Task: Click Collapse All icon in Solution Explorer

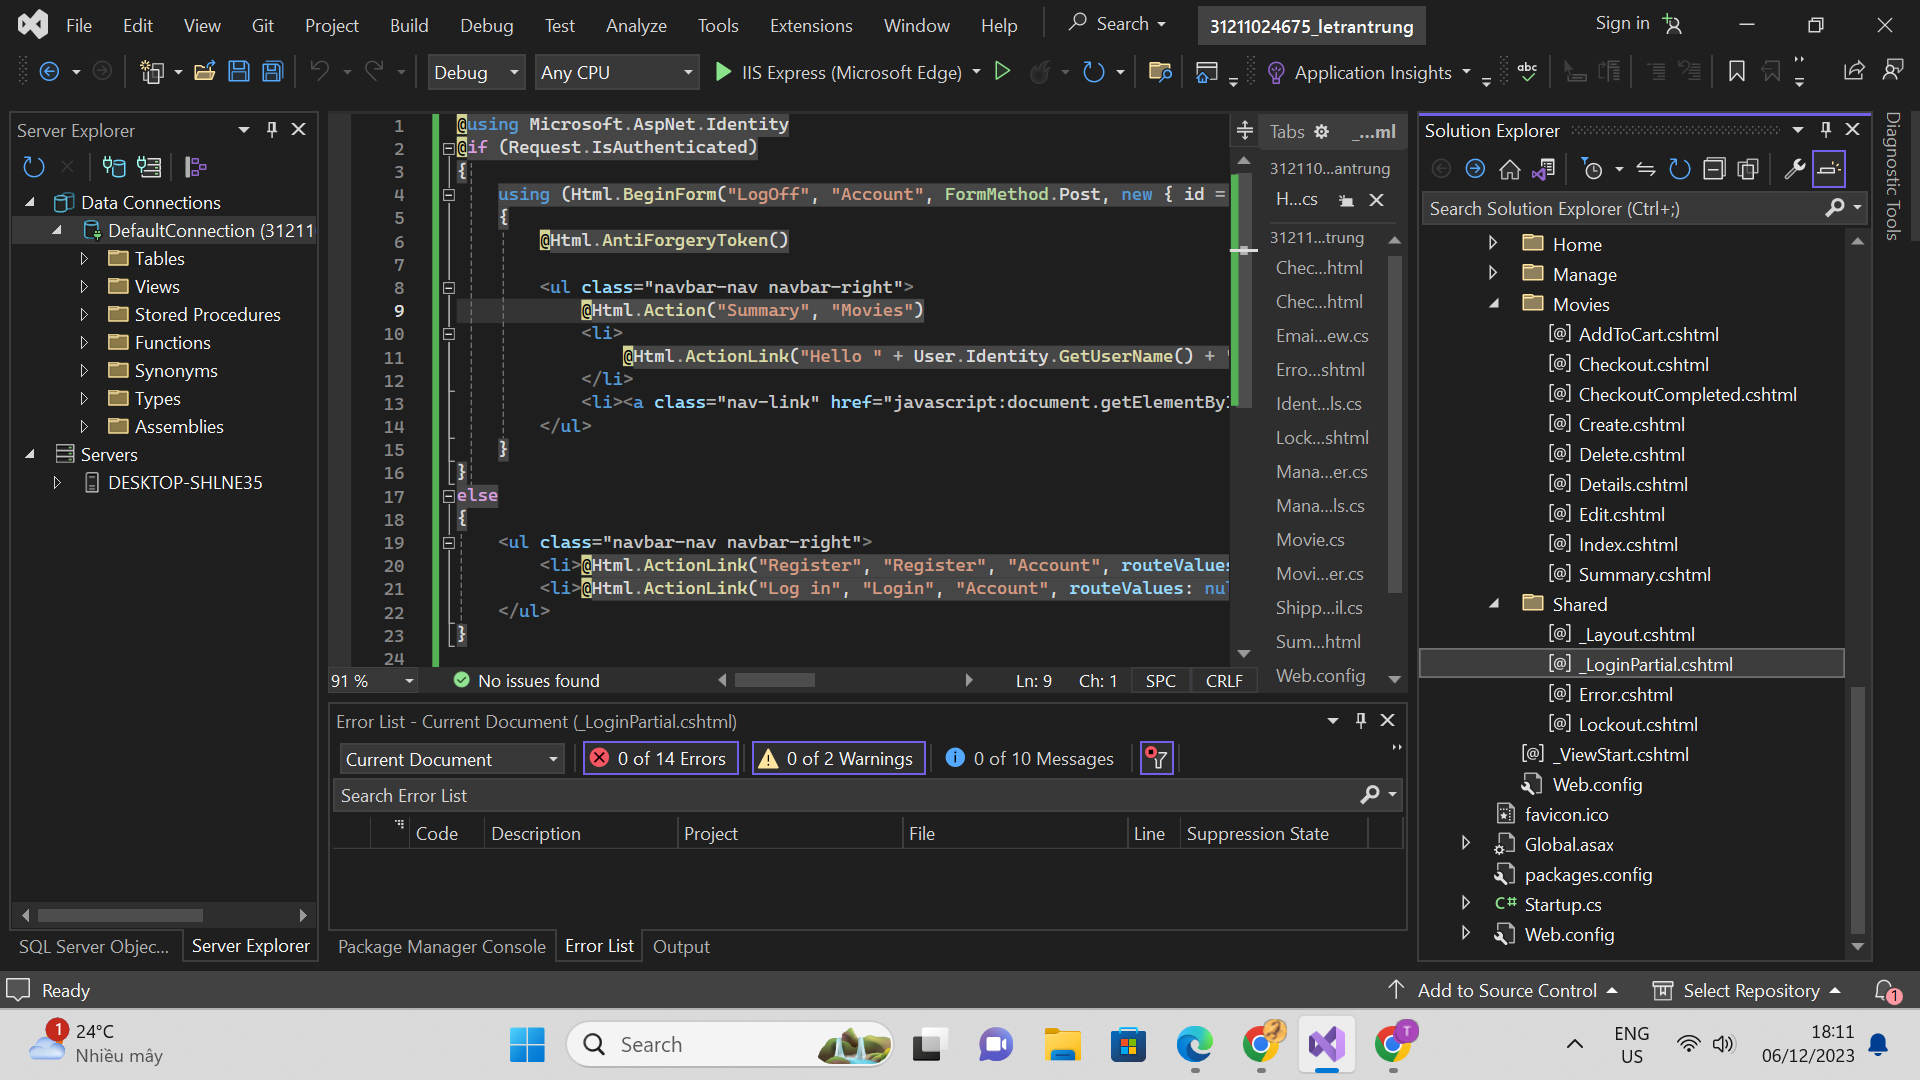Action: pos(1714,169)
